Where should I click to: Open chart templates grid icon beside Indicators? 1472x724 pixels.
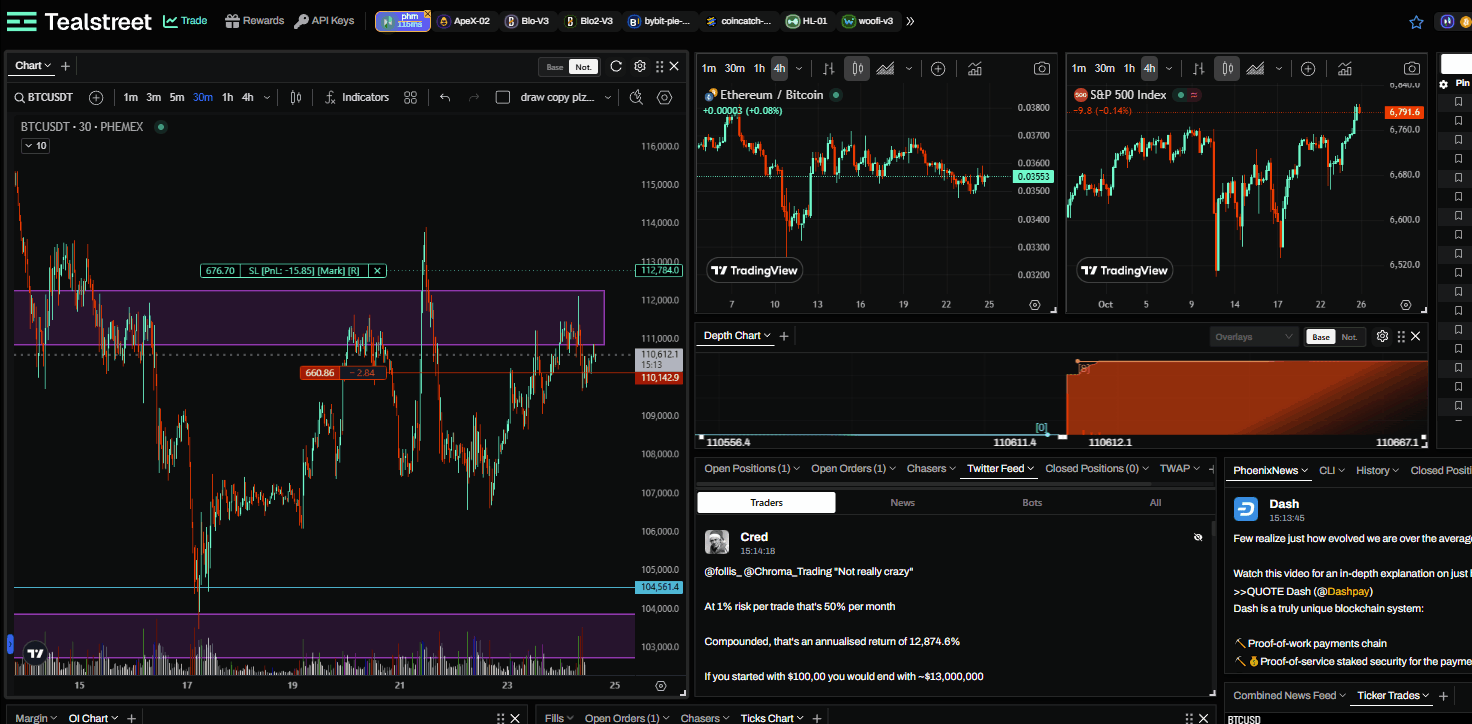click(410, 97)
